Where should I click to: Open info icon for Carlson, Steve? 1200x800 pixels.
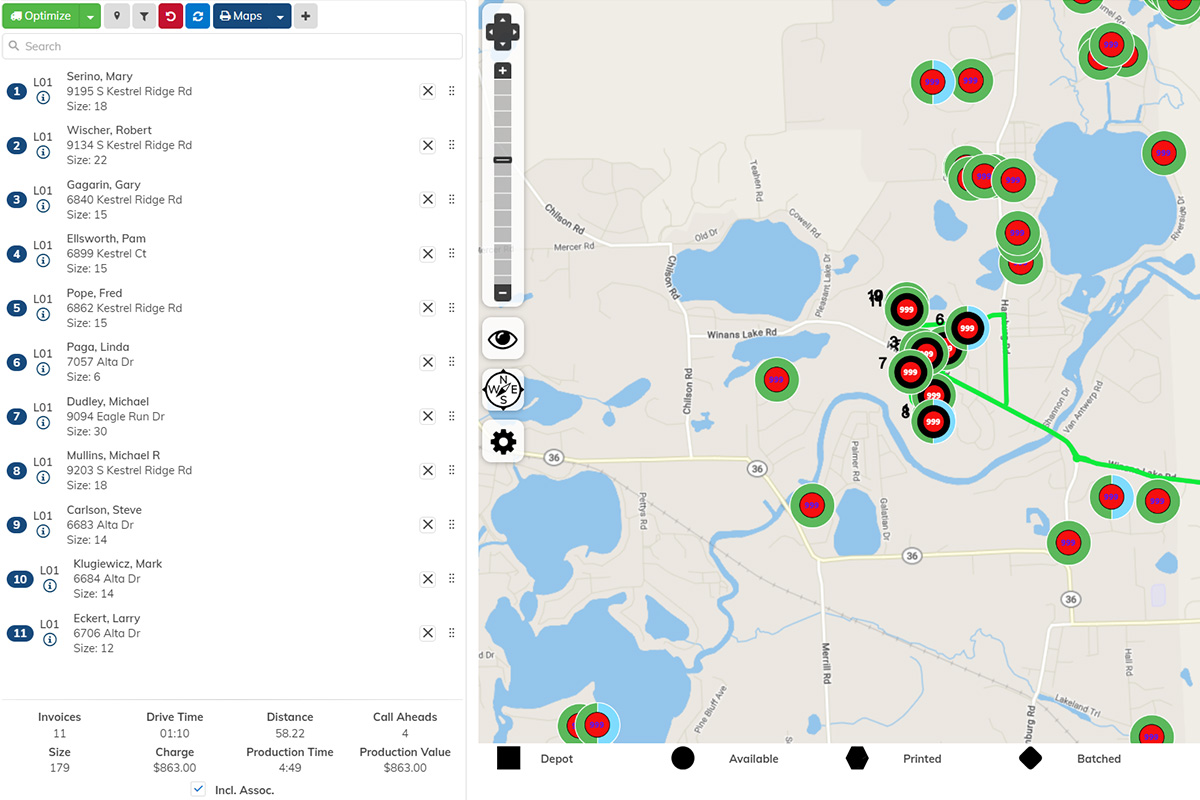pyautogui.click(x=43, y=531)
